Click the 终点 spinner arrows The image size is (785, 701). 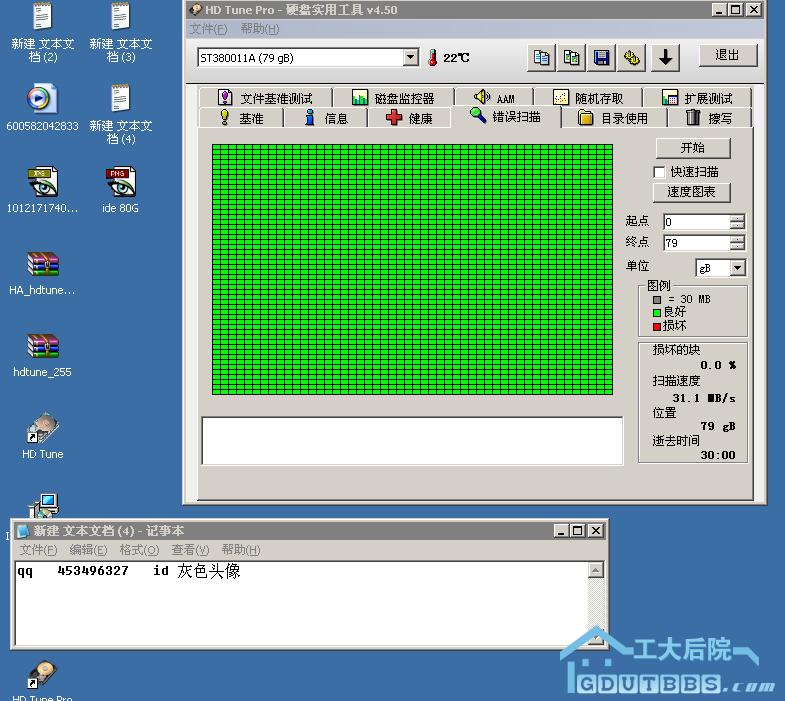pyautogui.click(x=737, y=243)
